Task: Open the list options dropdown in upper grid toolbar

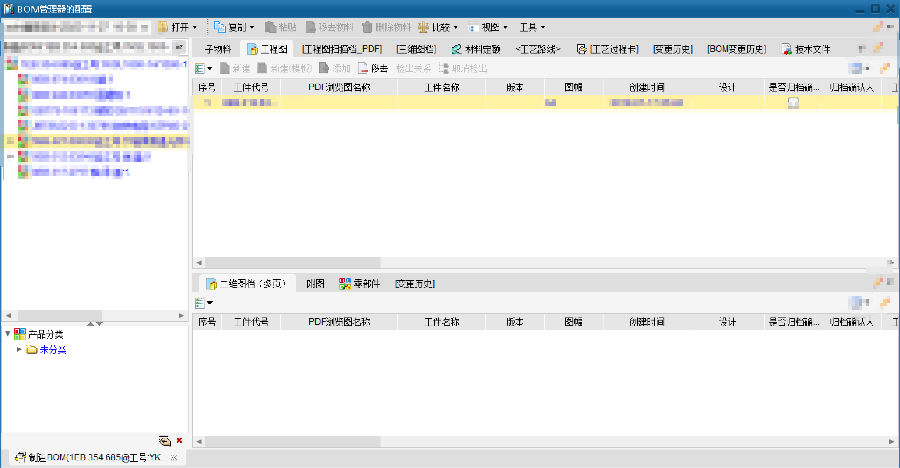Action: pyautogui.click(x=203, y=68)
